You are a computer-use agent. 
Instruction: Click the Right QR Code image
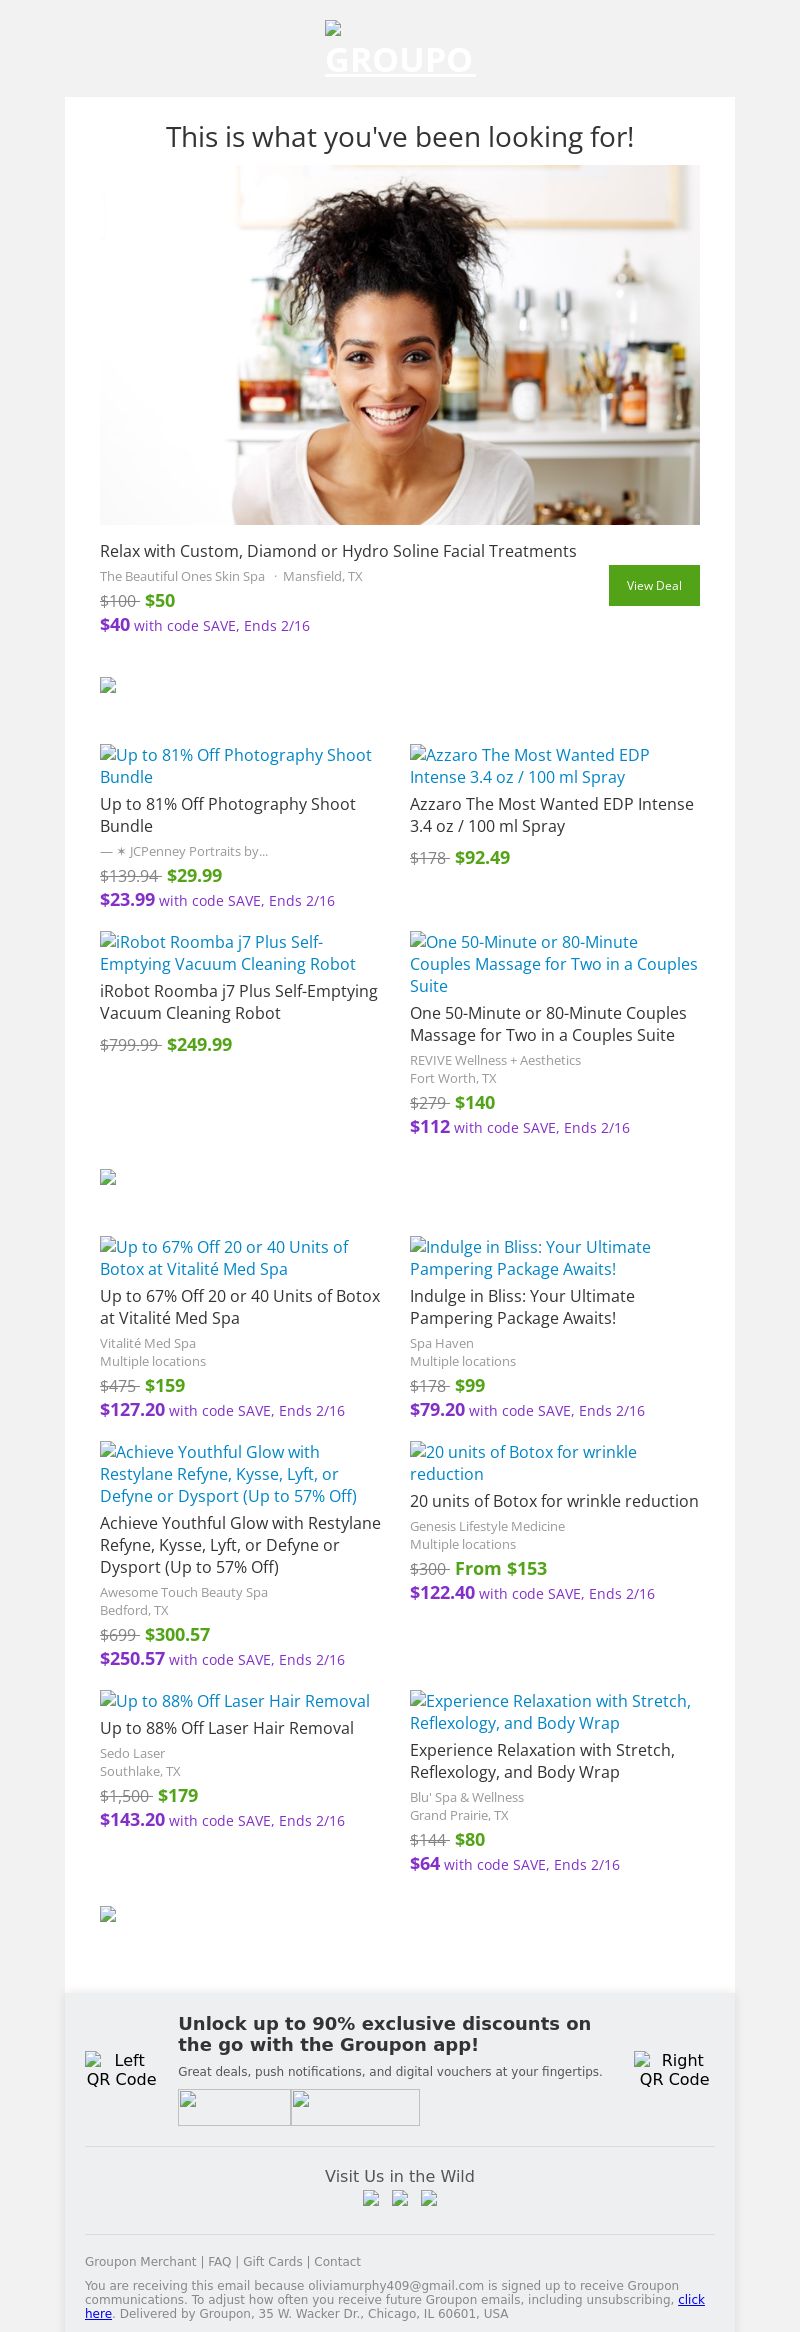[x=674, y=2069]
